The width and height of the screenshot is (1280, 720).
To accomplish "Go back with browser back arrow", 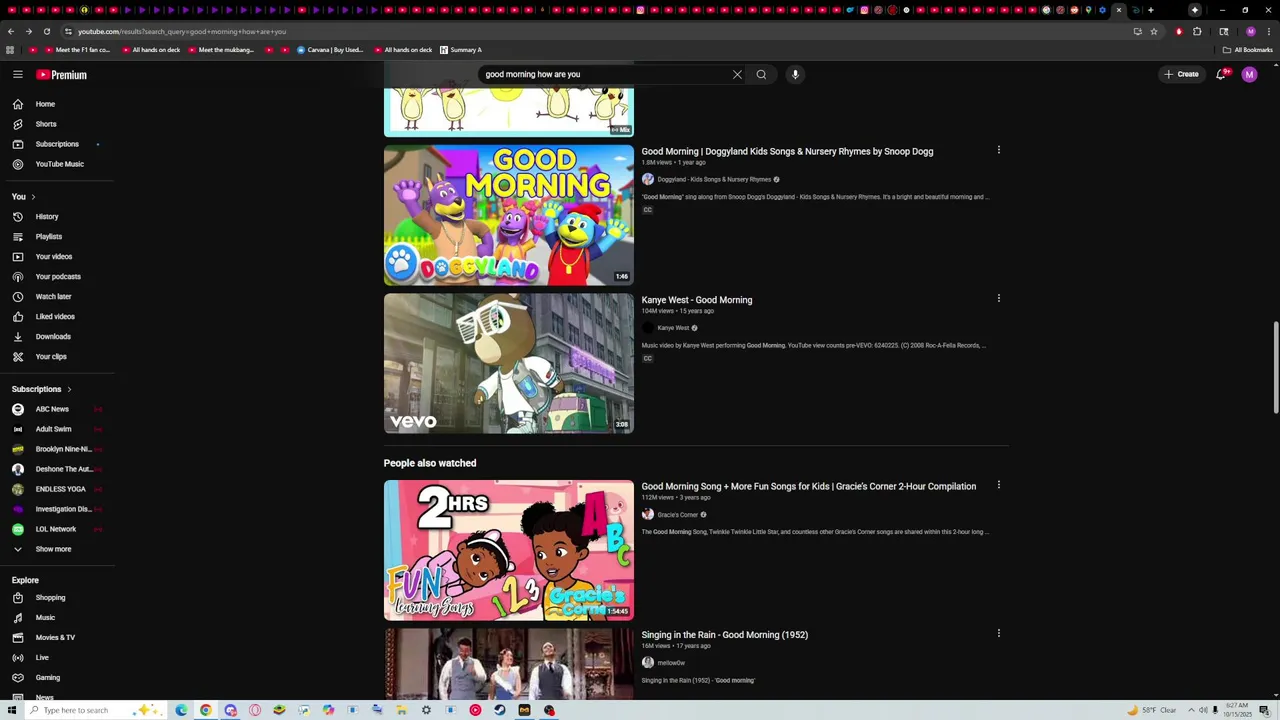I will pos(11,31).
